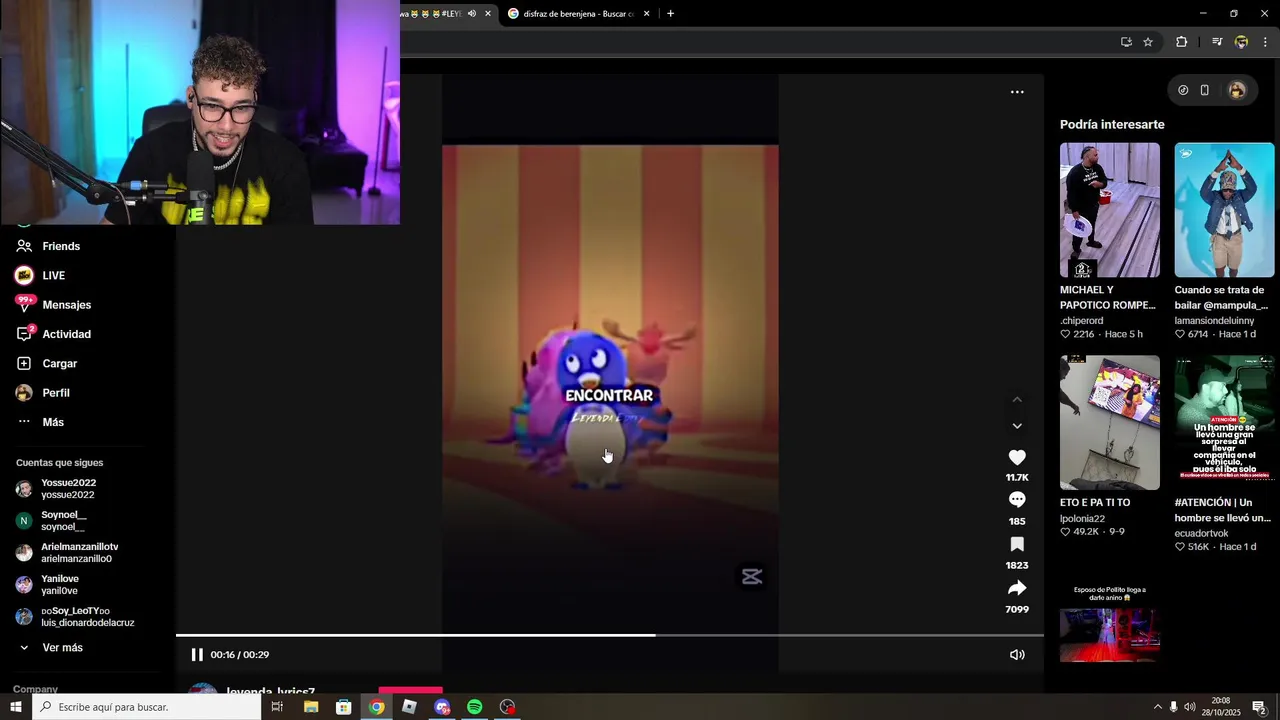
Task: Share the video via arrow icon
Action: coord(1017,588)
